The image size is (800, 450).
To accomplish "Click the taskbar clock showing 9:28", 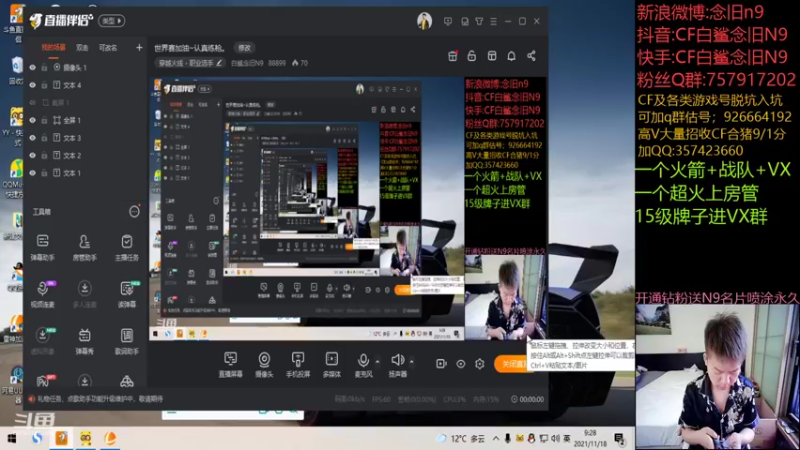I will tap(590, 438).
